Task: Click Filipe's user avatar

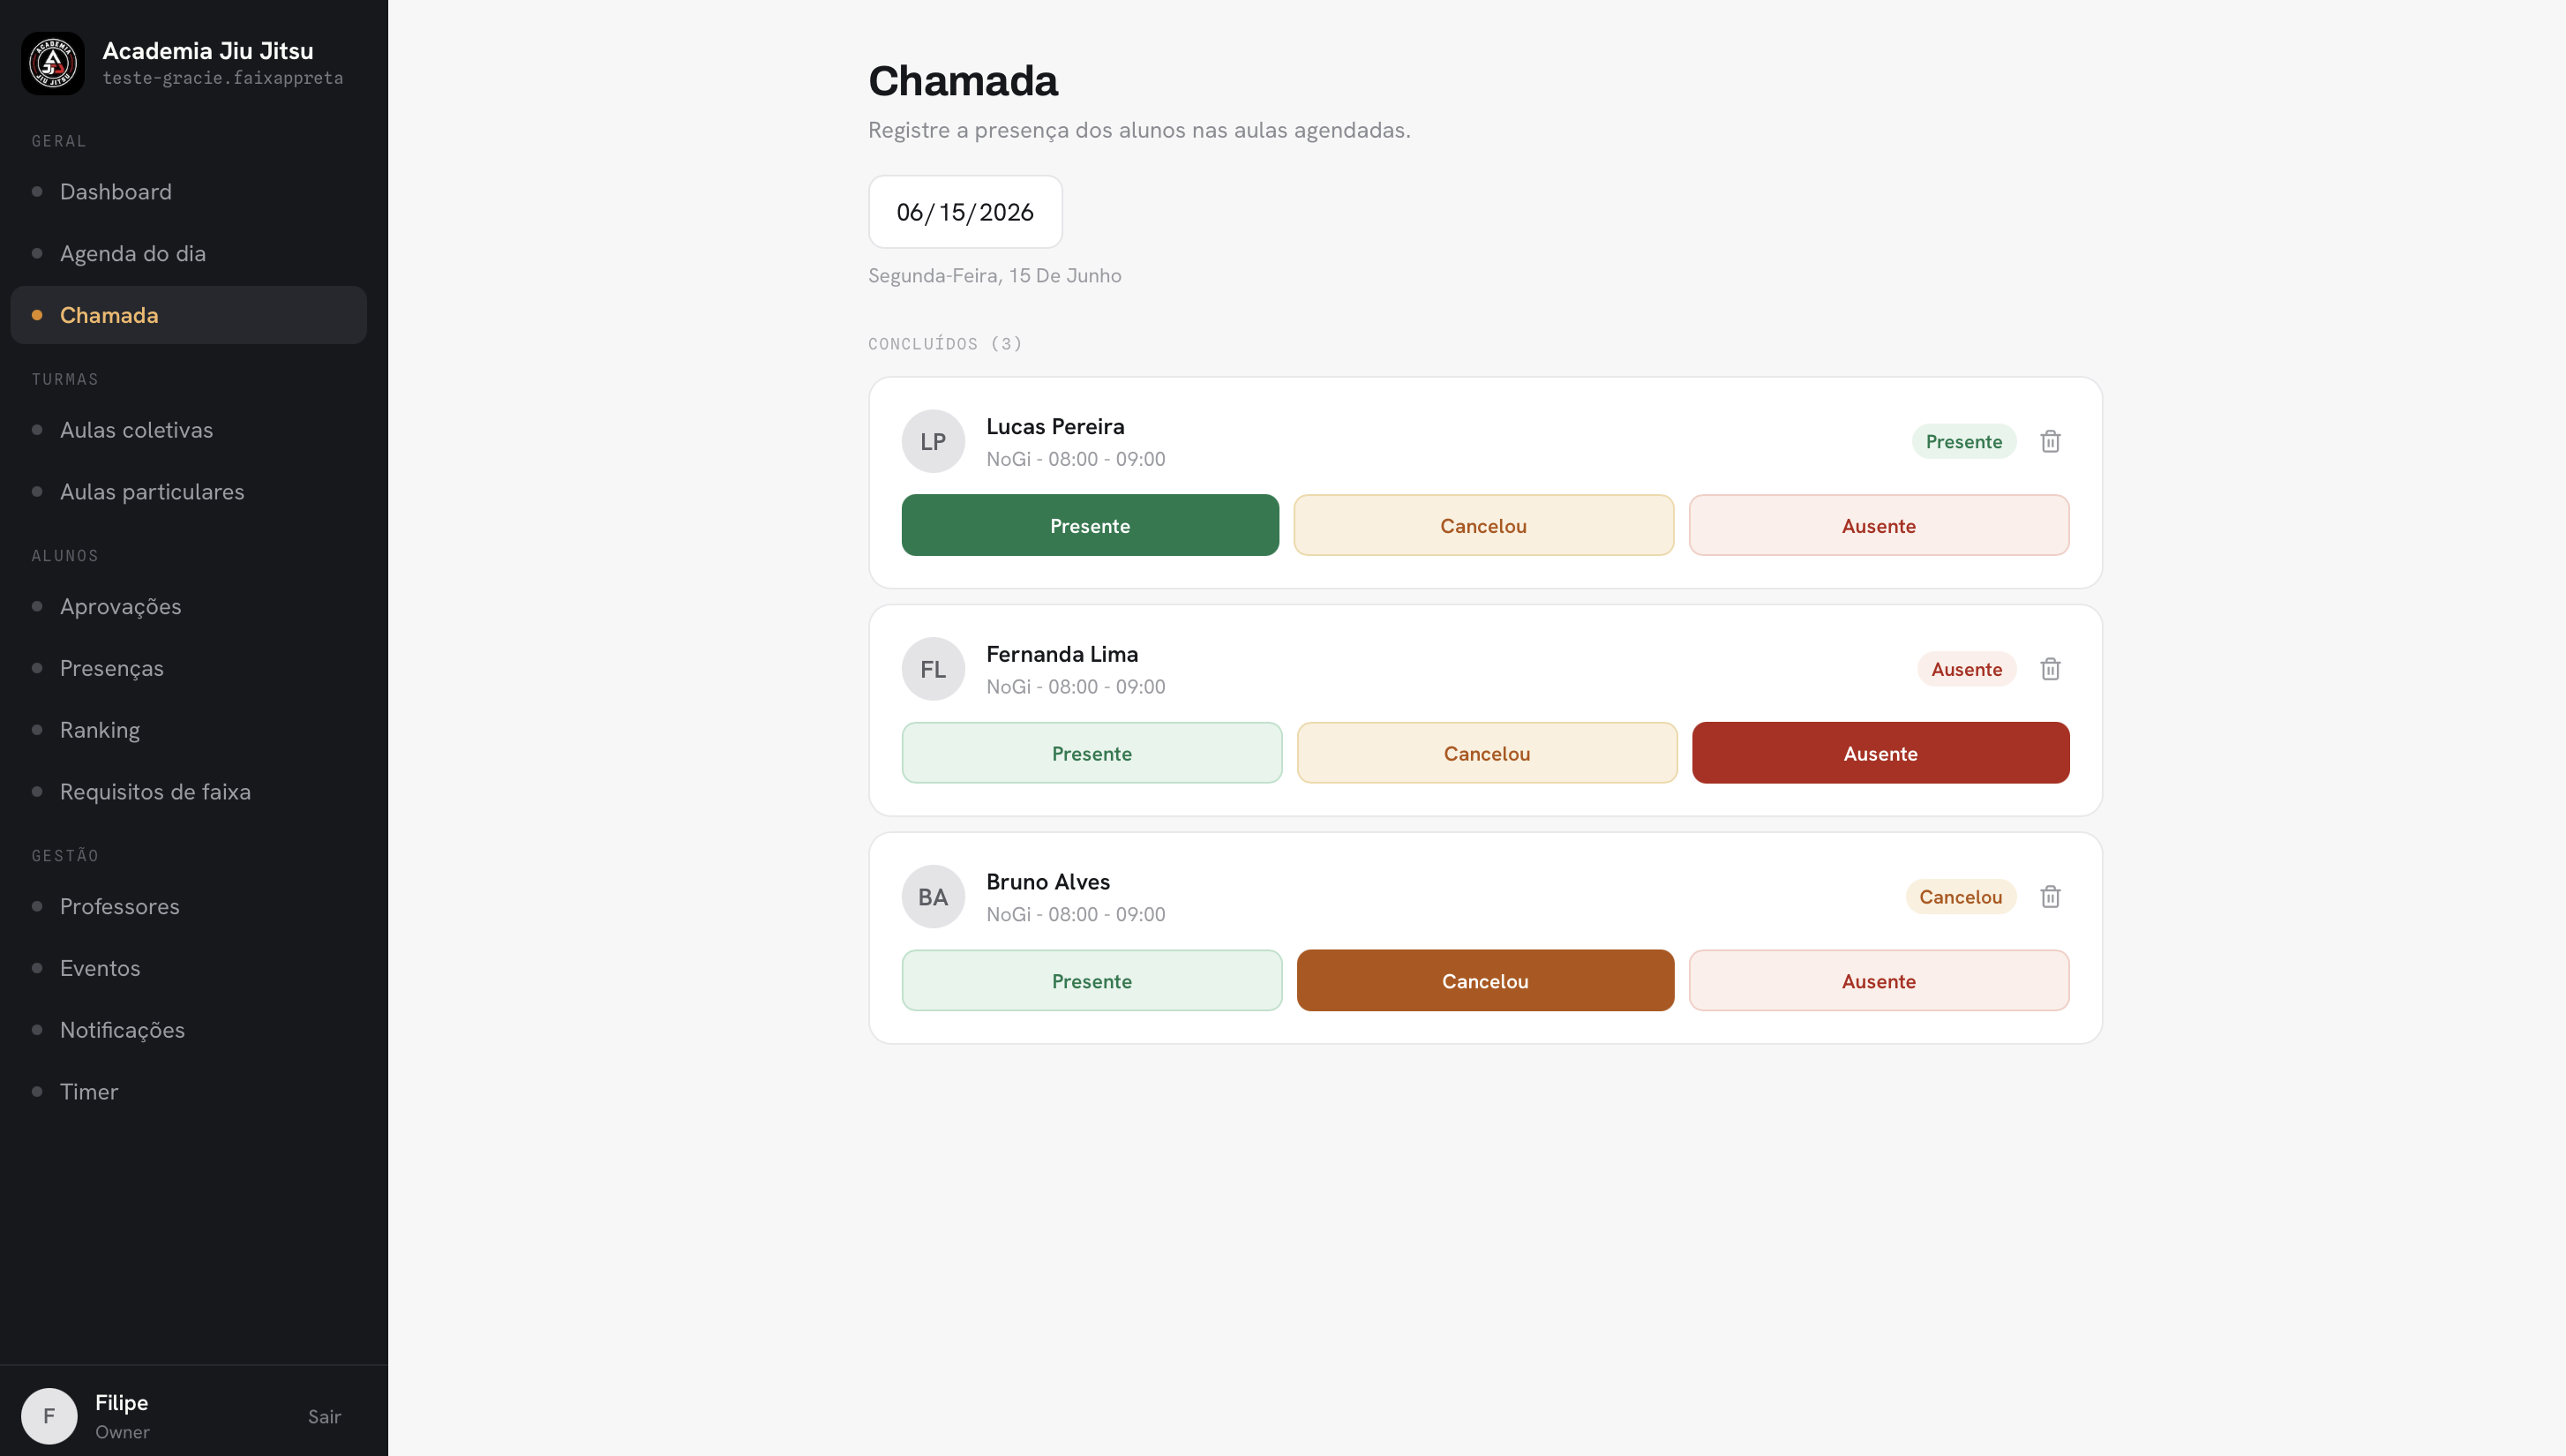Action: 49,1416
